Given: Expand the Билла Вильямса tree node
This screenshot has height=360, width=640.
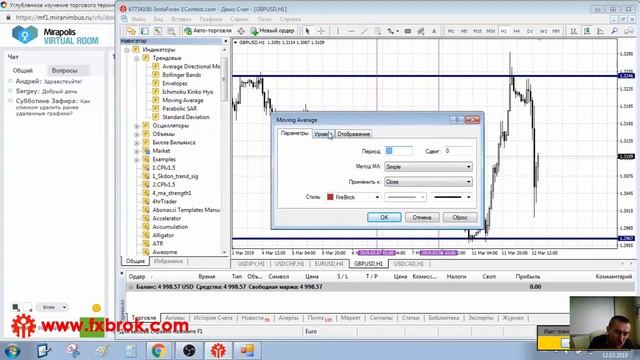Looking at the screenshot, I should (x=137, y=142).
